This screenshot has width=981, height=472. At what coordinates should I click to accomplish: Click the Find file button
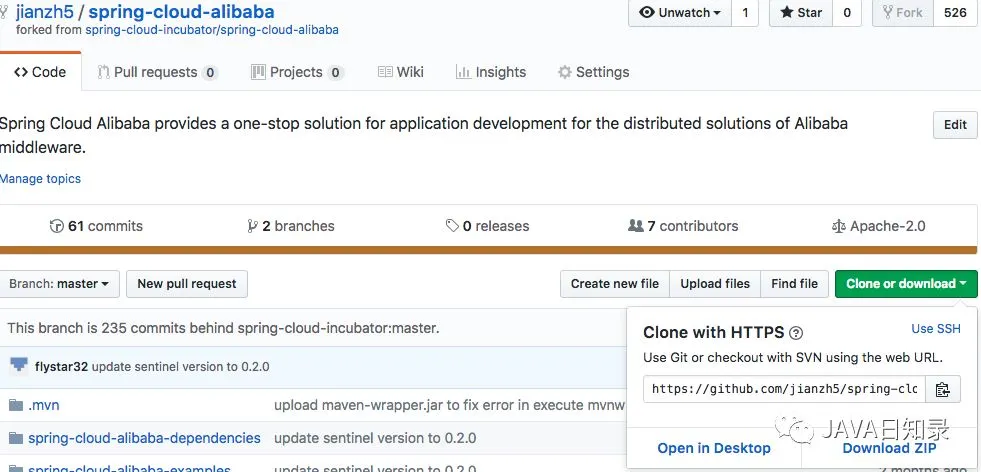point(795,284)
